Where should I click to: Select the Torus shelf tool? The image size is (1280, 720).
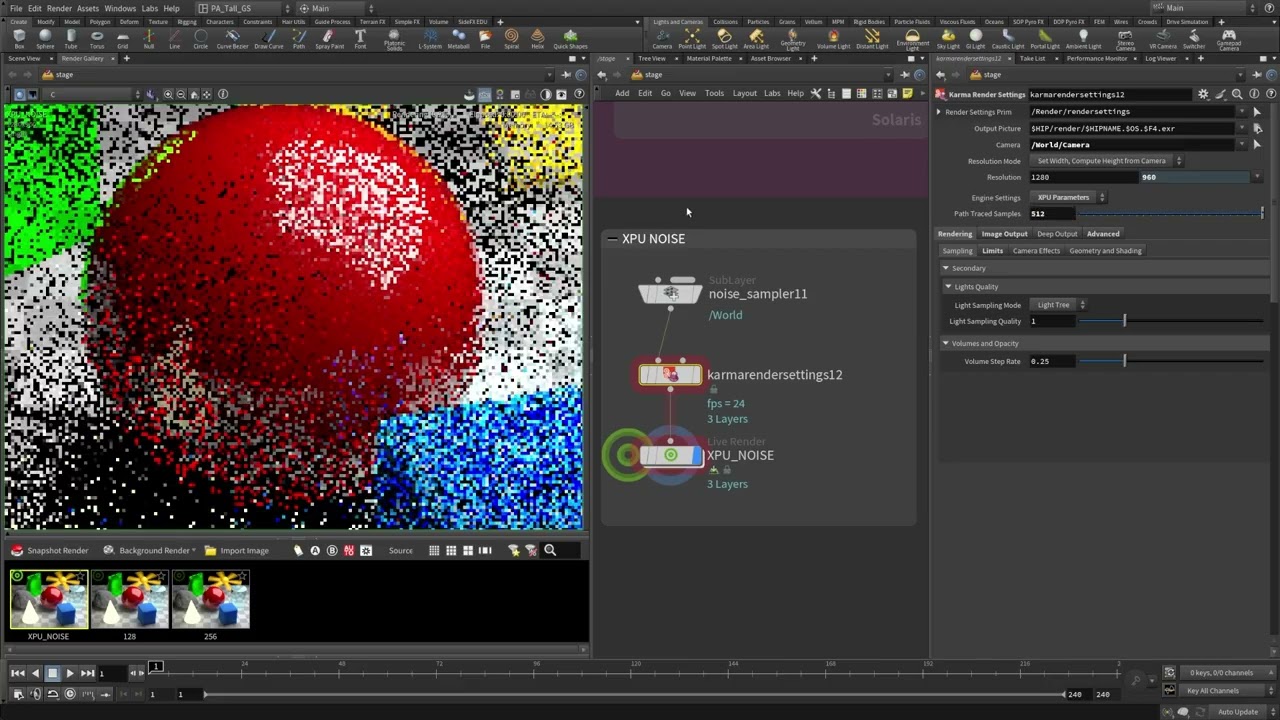[97, 39]
